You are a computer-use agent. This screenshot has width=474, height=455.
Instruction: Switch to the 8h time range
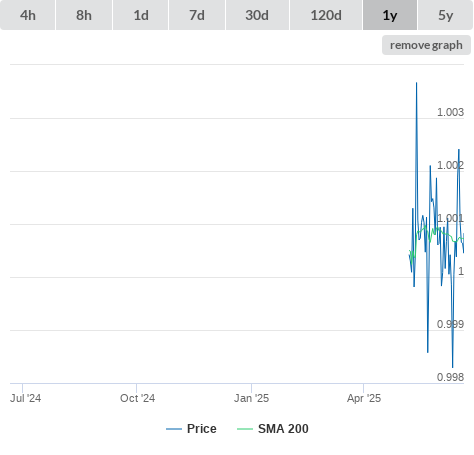pyautogui.click(x=84, y=15)
